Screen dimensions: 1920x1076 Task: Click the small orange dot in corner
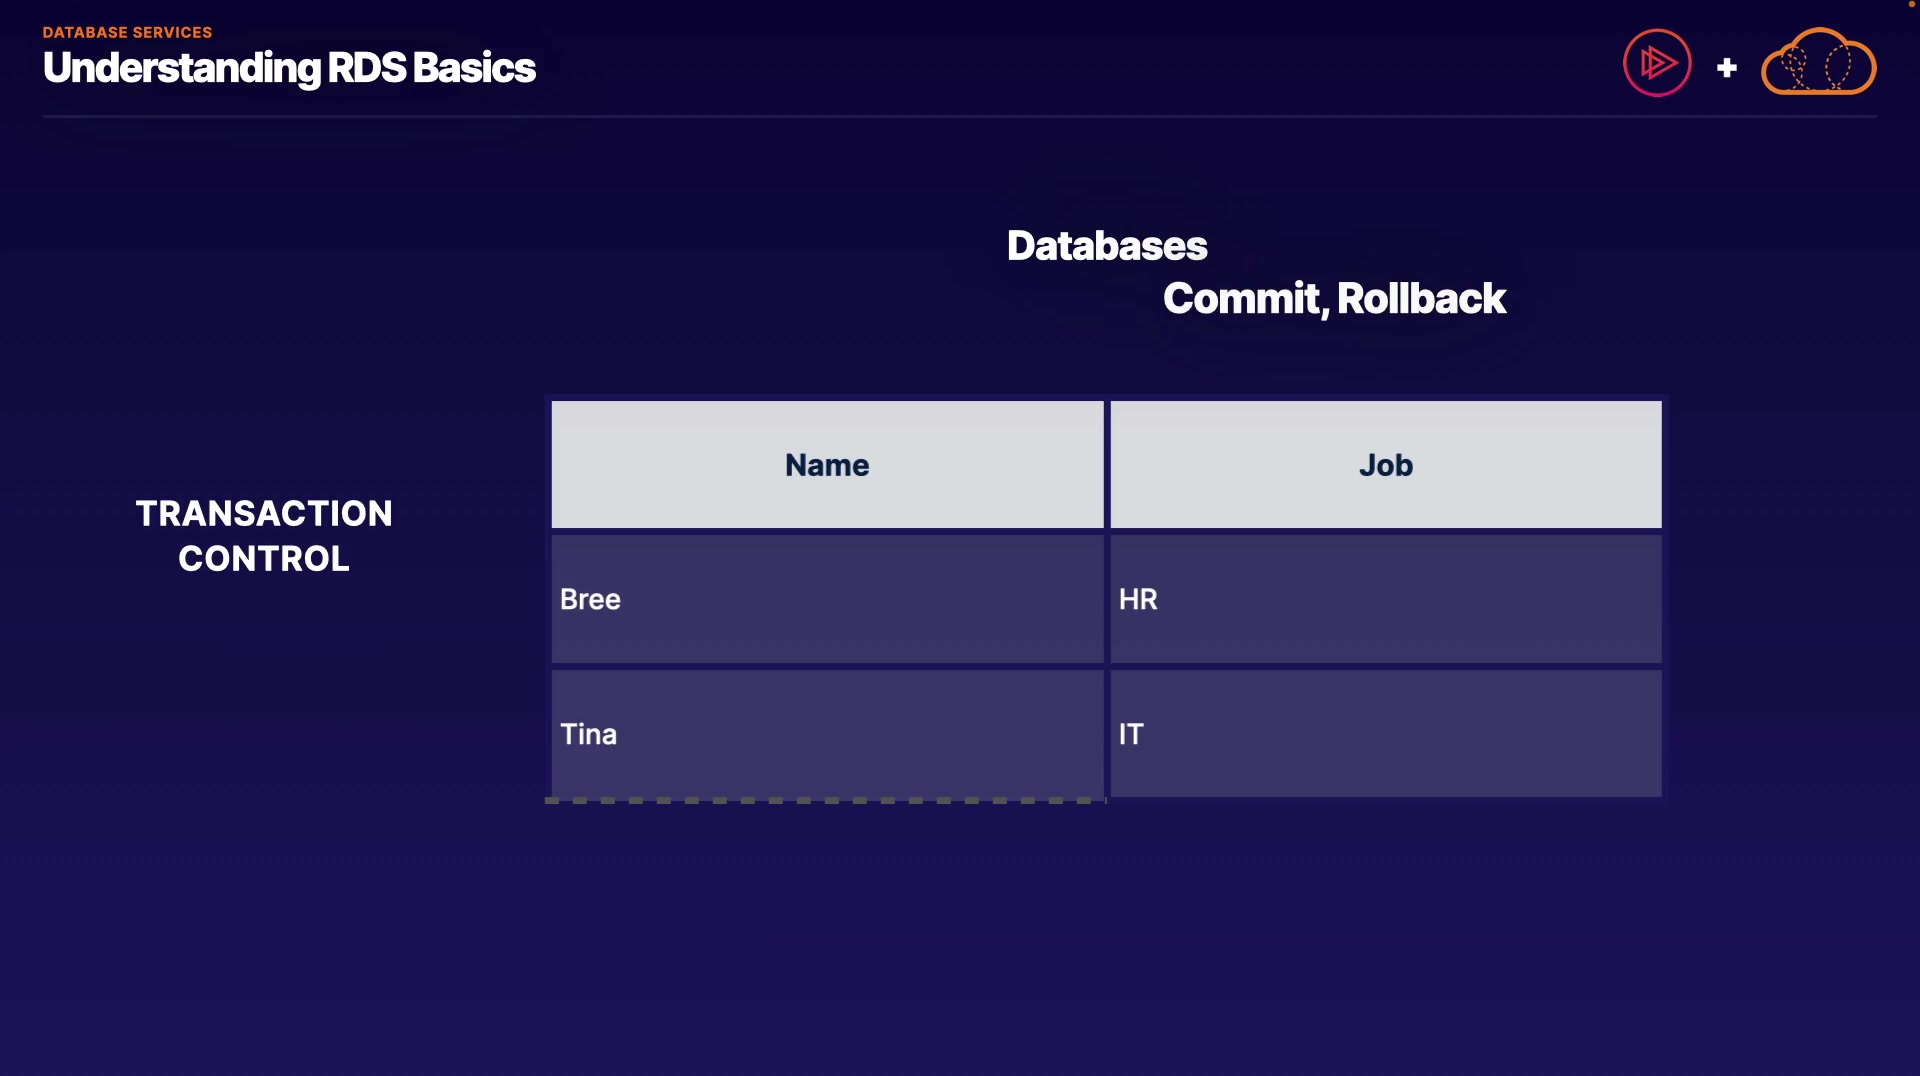point(1912,4)
